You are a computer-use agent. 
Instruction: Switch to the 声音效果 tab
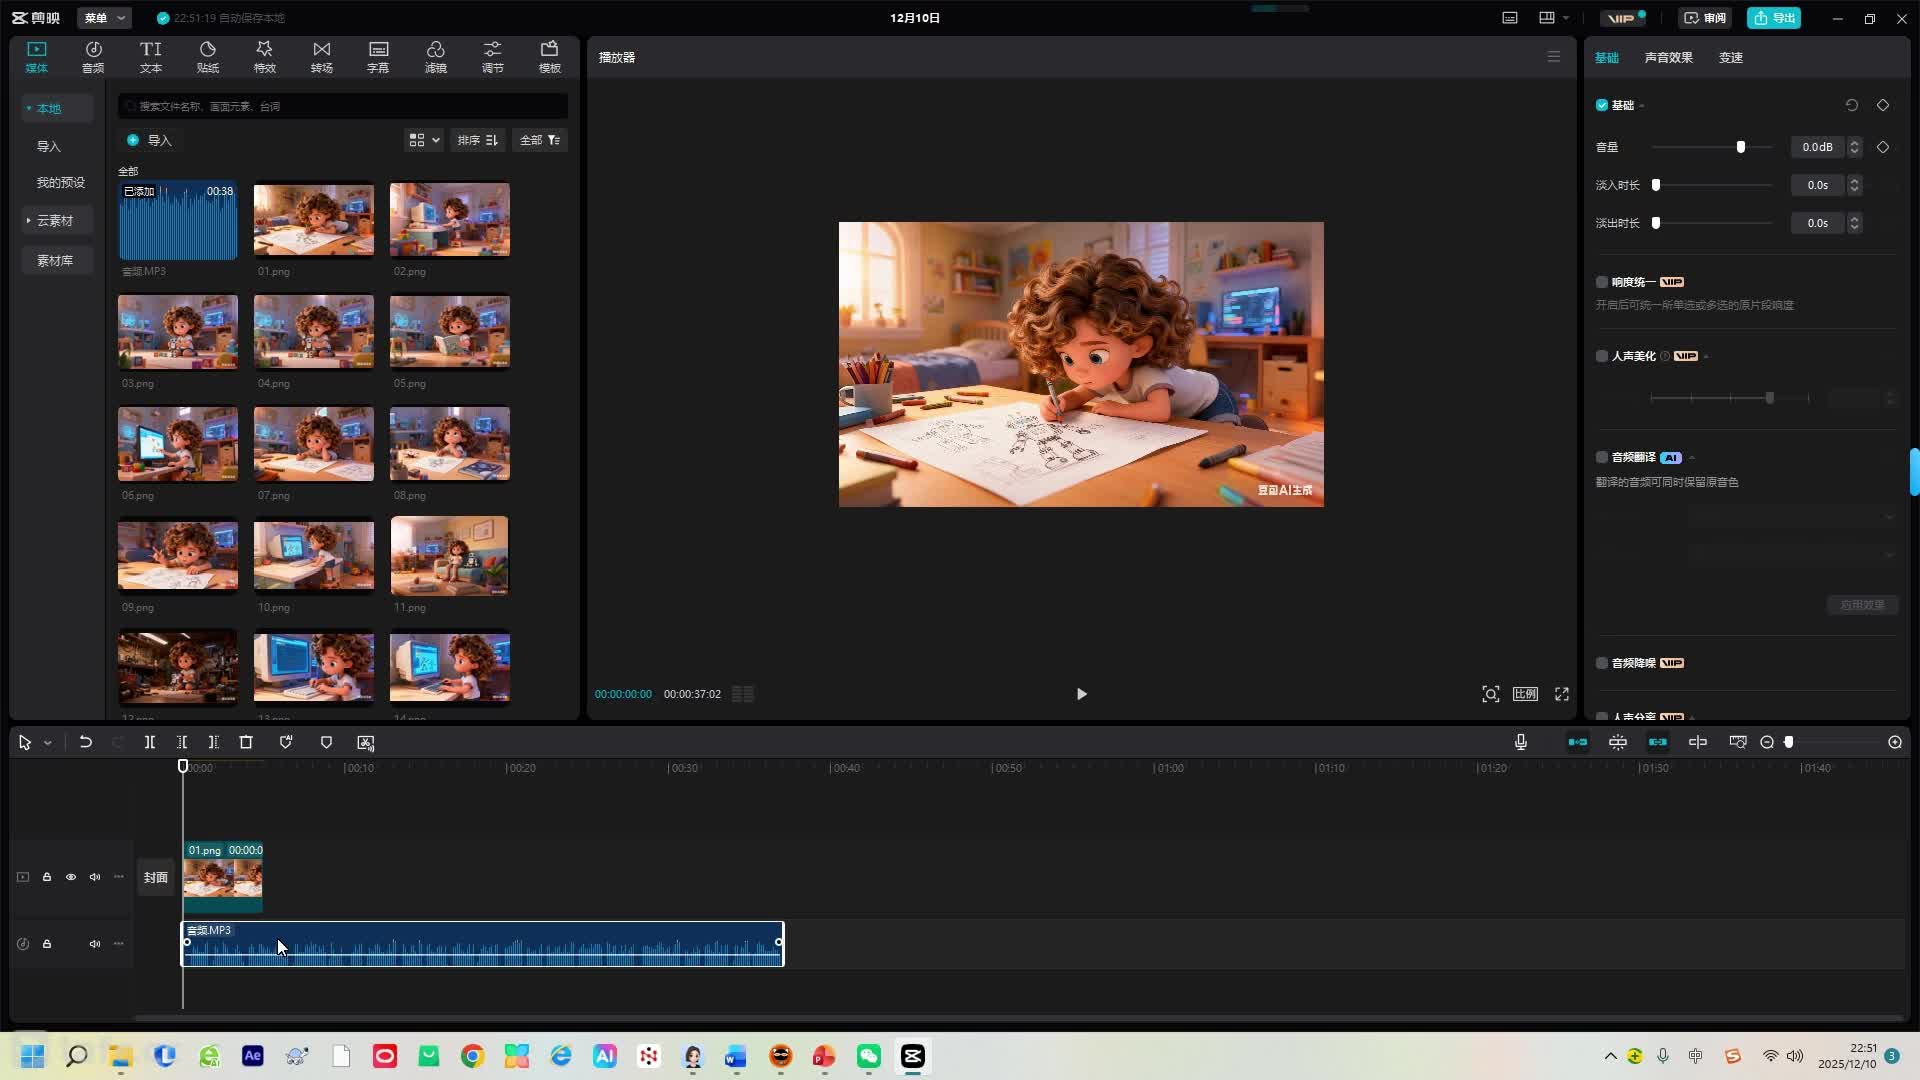(1668, 57)
